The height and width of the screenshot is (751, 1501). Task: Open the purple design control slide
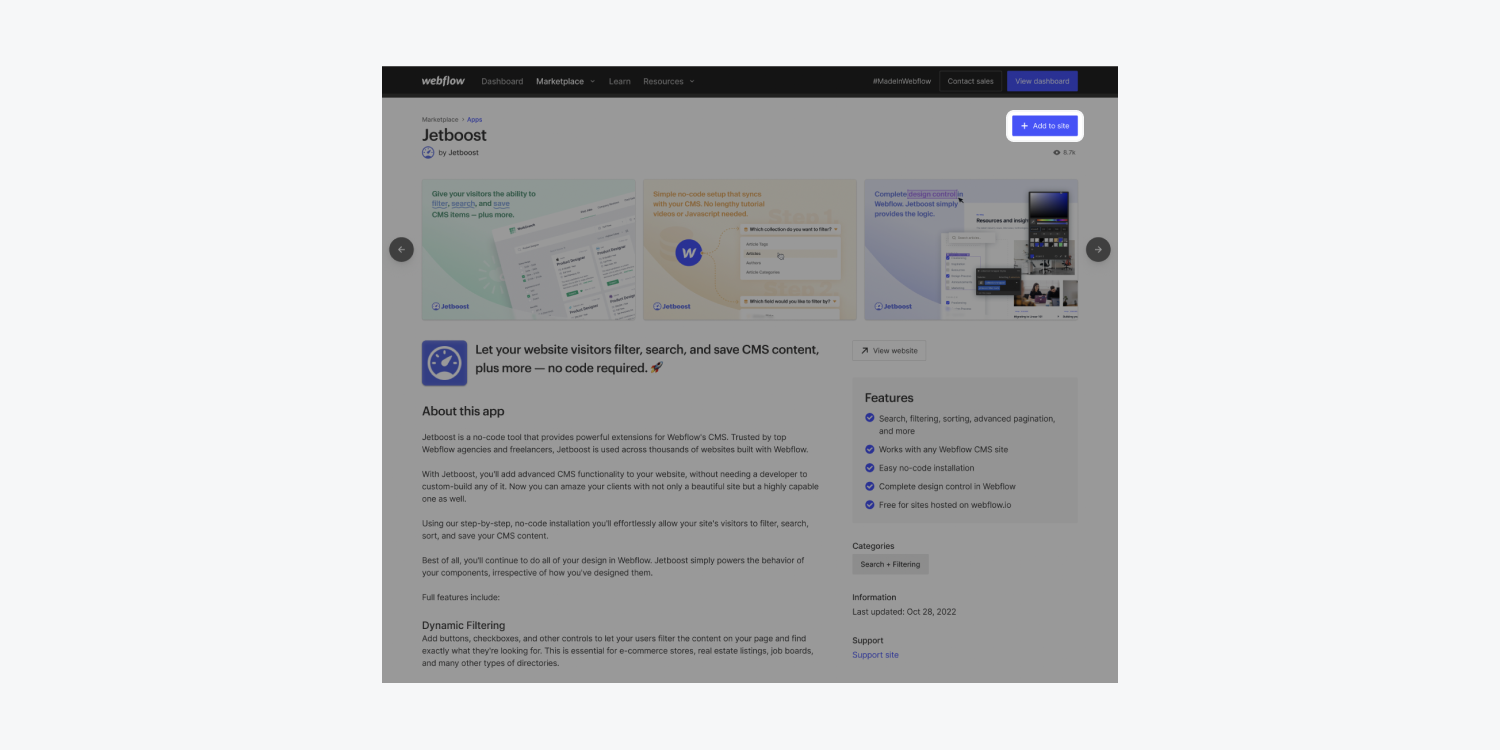pos(971,250)
